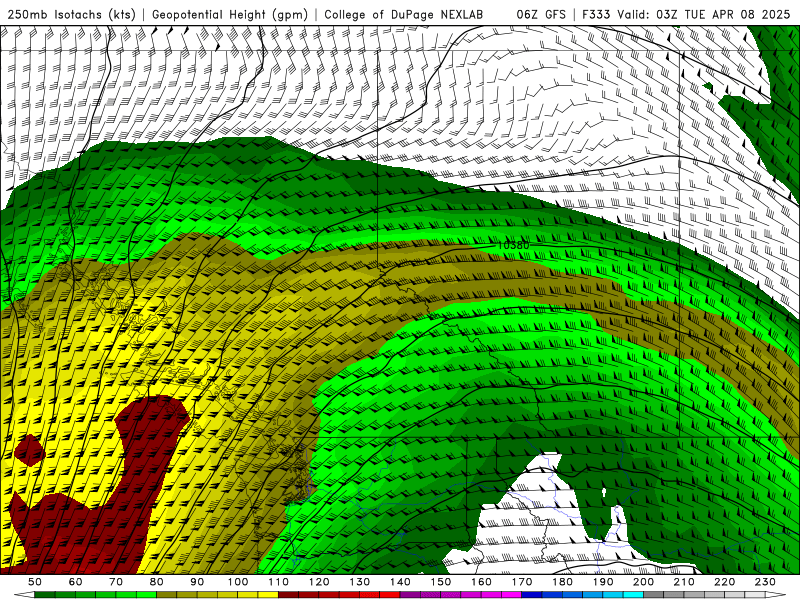Click the 50 value on the legend

tap(35, 582)
